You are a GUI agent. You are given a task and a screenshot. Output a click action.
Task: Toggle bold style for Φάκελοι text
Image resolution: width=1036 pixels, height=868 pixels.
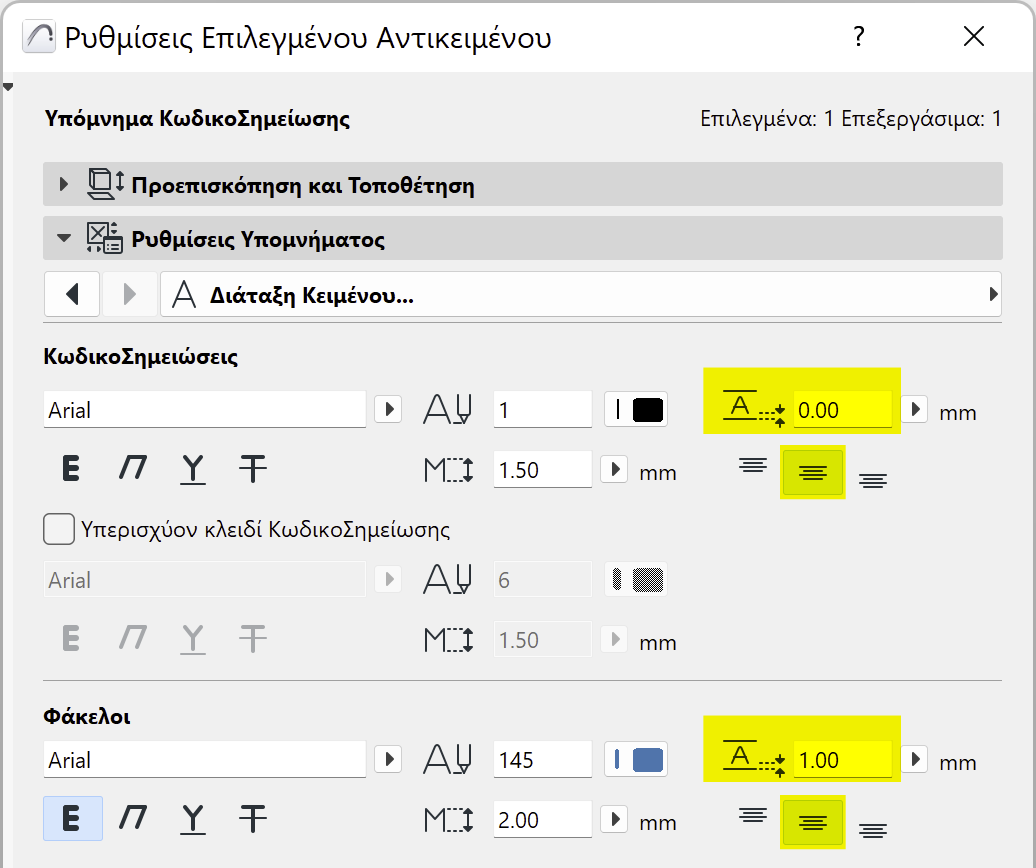[x=72, y=820]
